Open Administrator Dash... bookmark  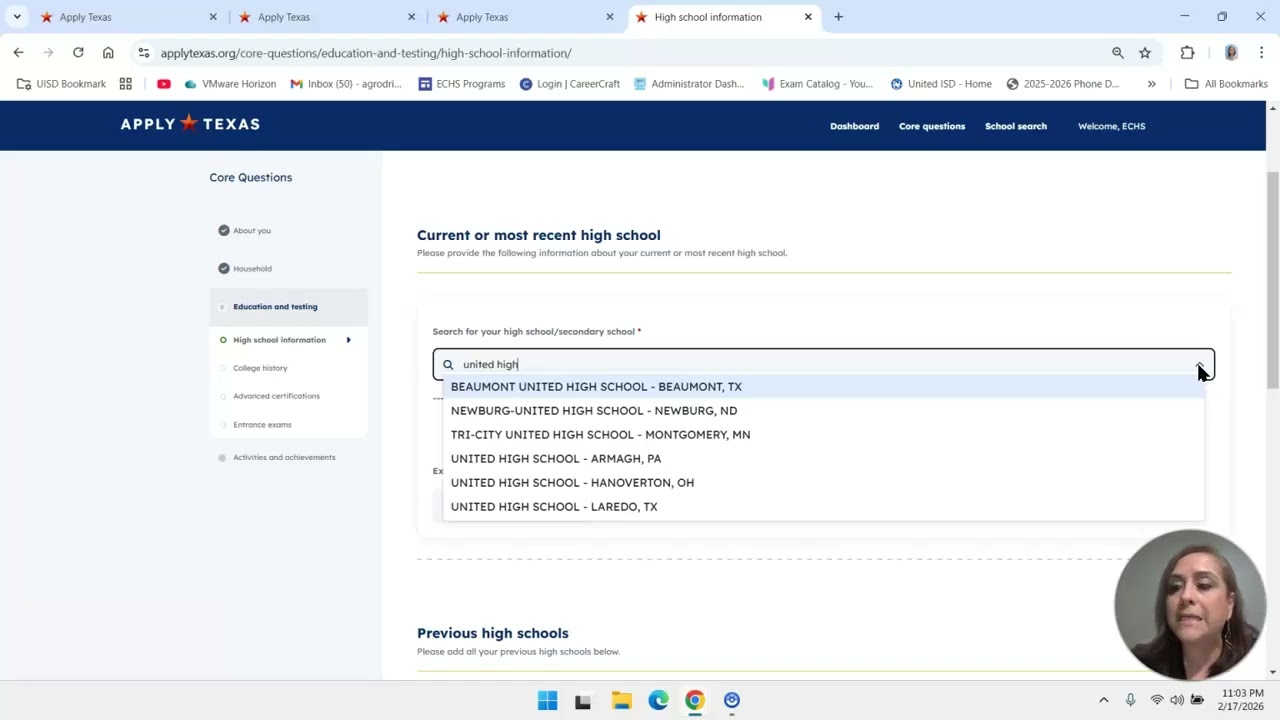pyautogui.click(x=689, y=84)
